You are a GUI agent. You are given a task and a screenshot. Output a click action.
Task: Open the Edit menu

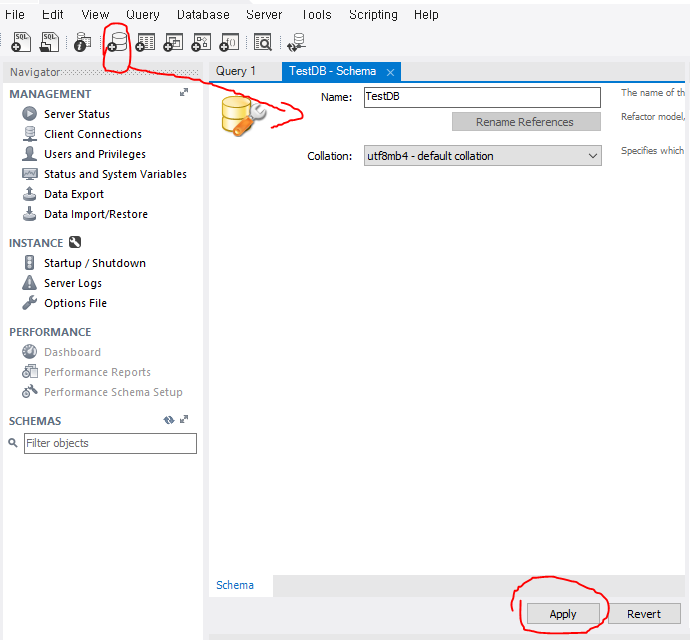click(x=52, y=15)
